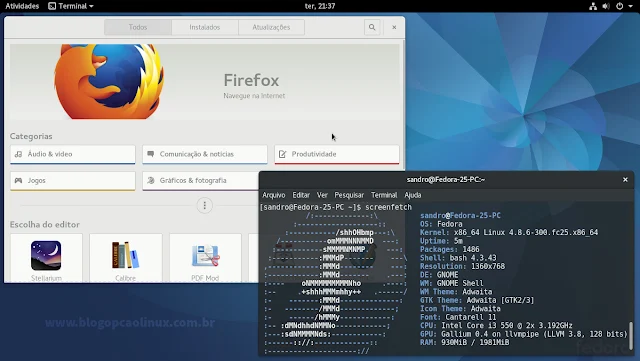Open the Gráficos & fotografia category

coord(201,180)
